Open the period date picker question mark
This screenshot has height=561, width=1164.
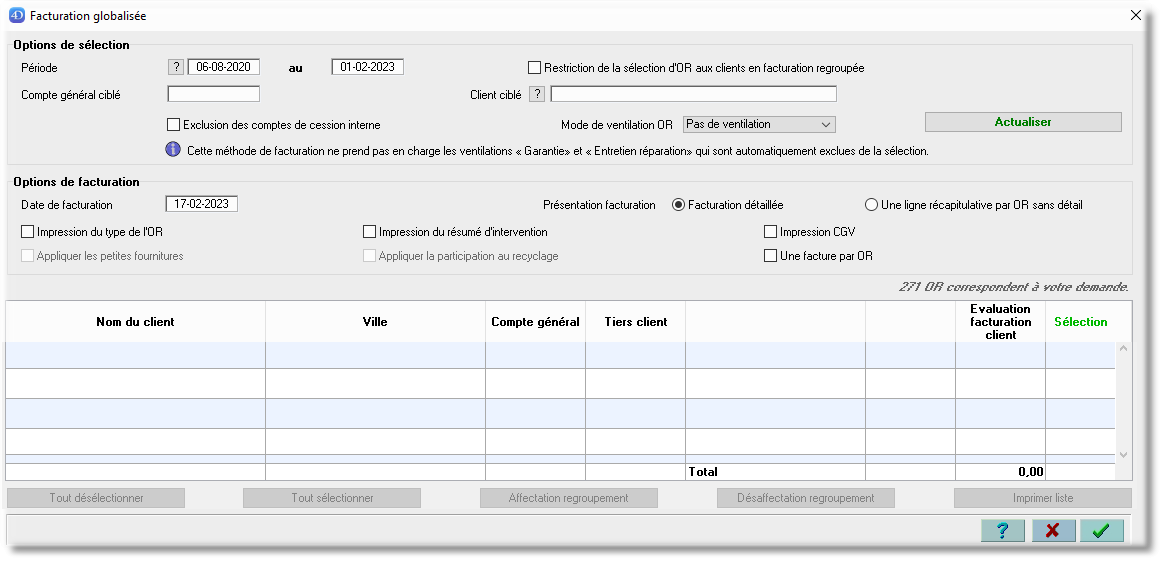[176, 67]
